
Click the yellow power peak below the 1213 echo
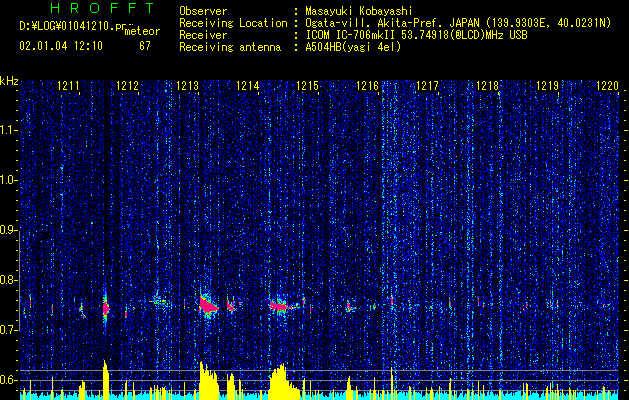[x=209, y=380]
